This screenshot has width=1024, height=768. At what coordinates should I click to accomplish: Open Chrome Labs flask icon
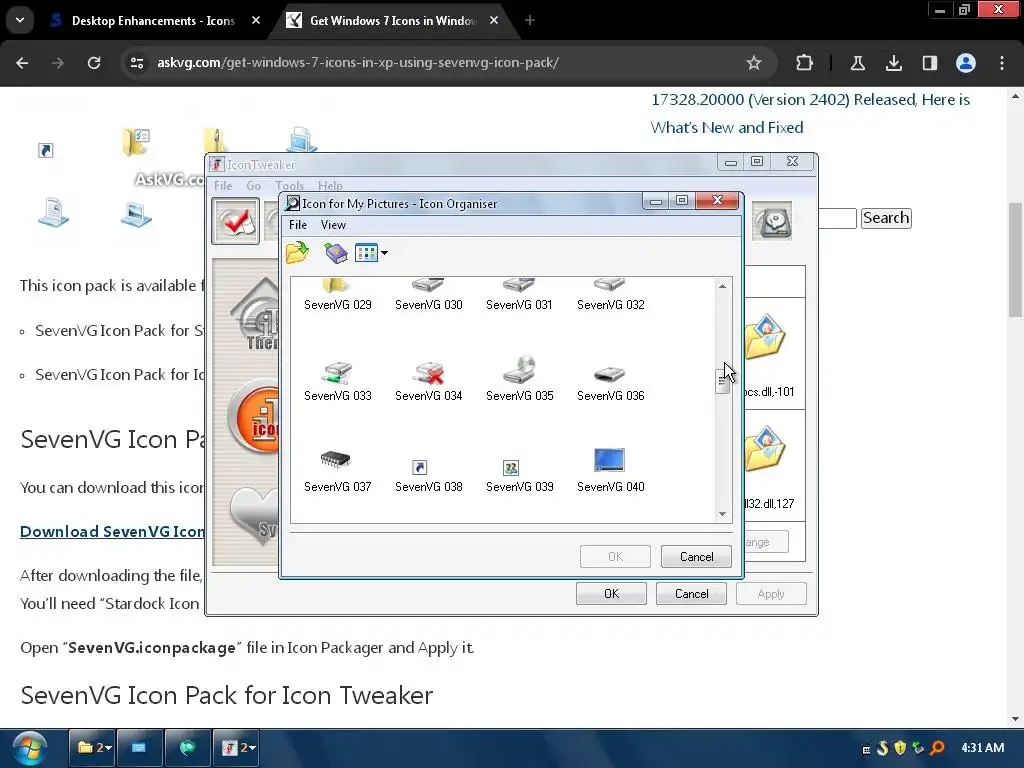[857, 63]
